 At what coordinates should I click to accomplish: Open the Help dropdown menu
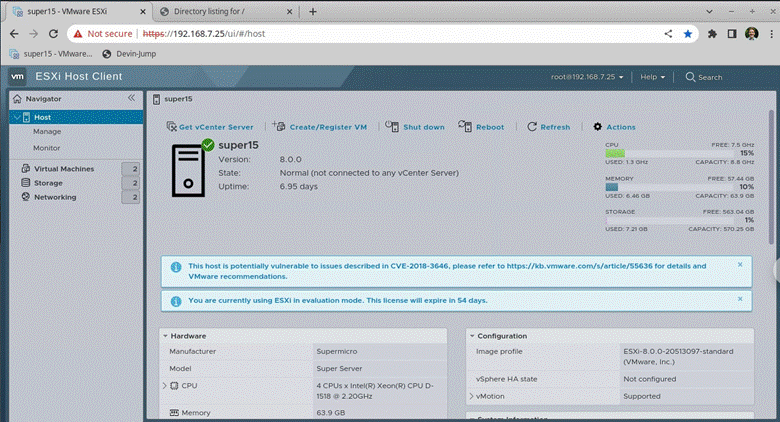652,77
